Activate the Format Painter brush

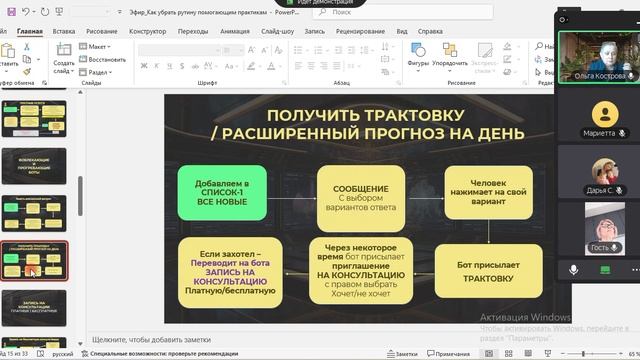tap(27, 72)
